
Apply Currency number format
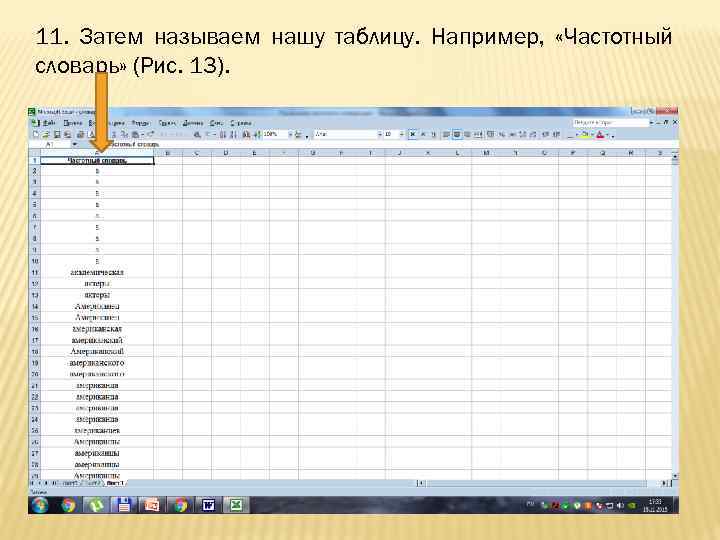tap(490, 134)
